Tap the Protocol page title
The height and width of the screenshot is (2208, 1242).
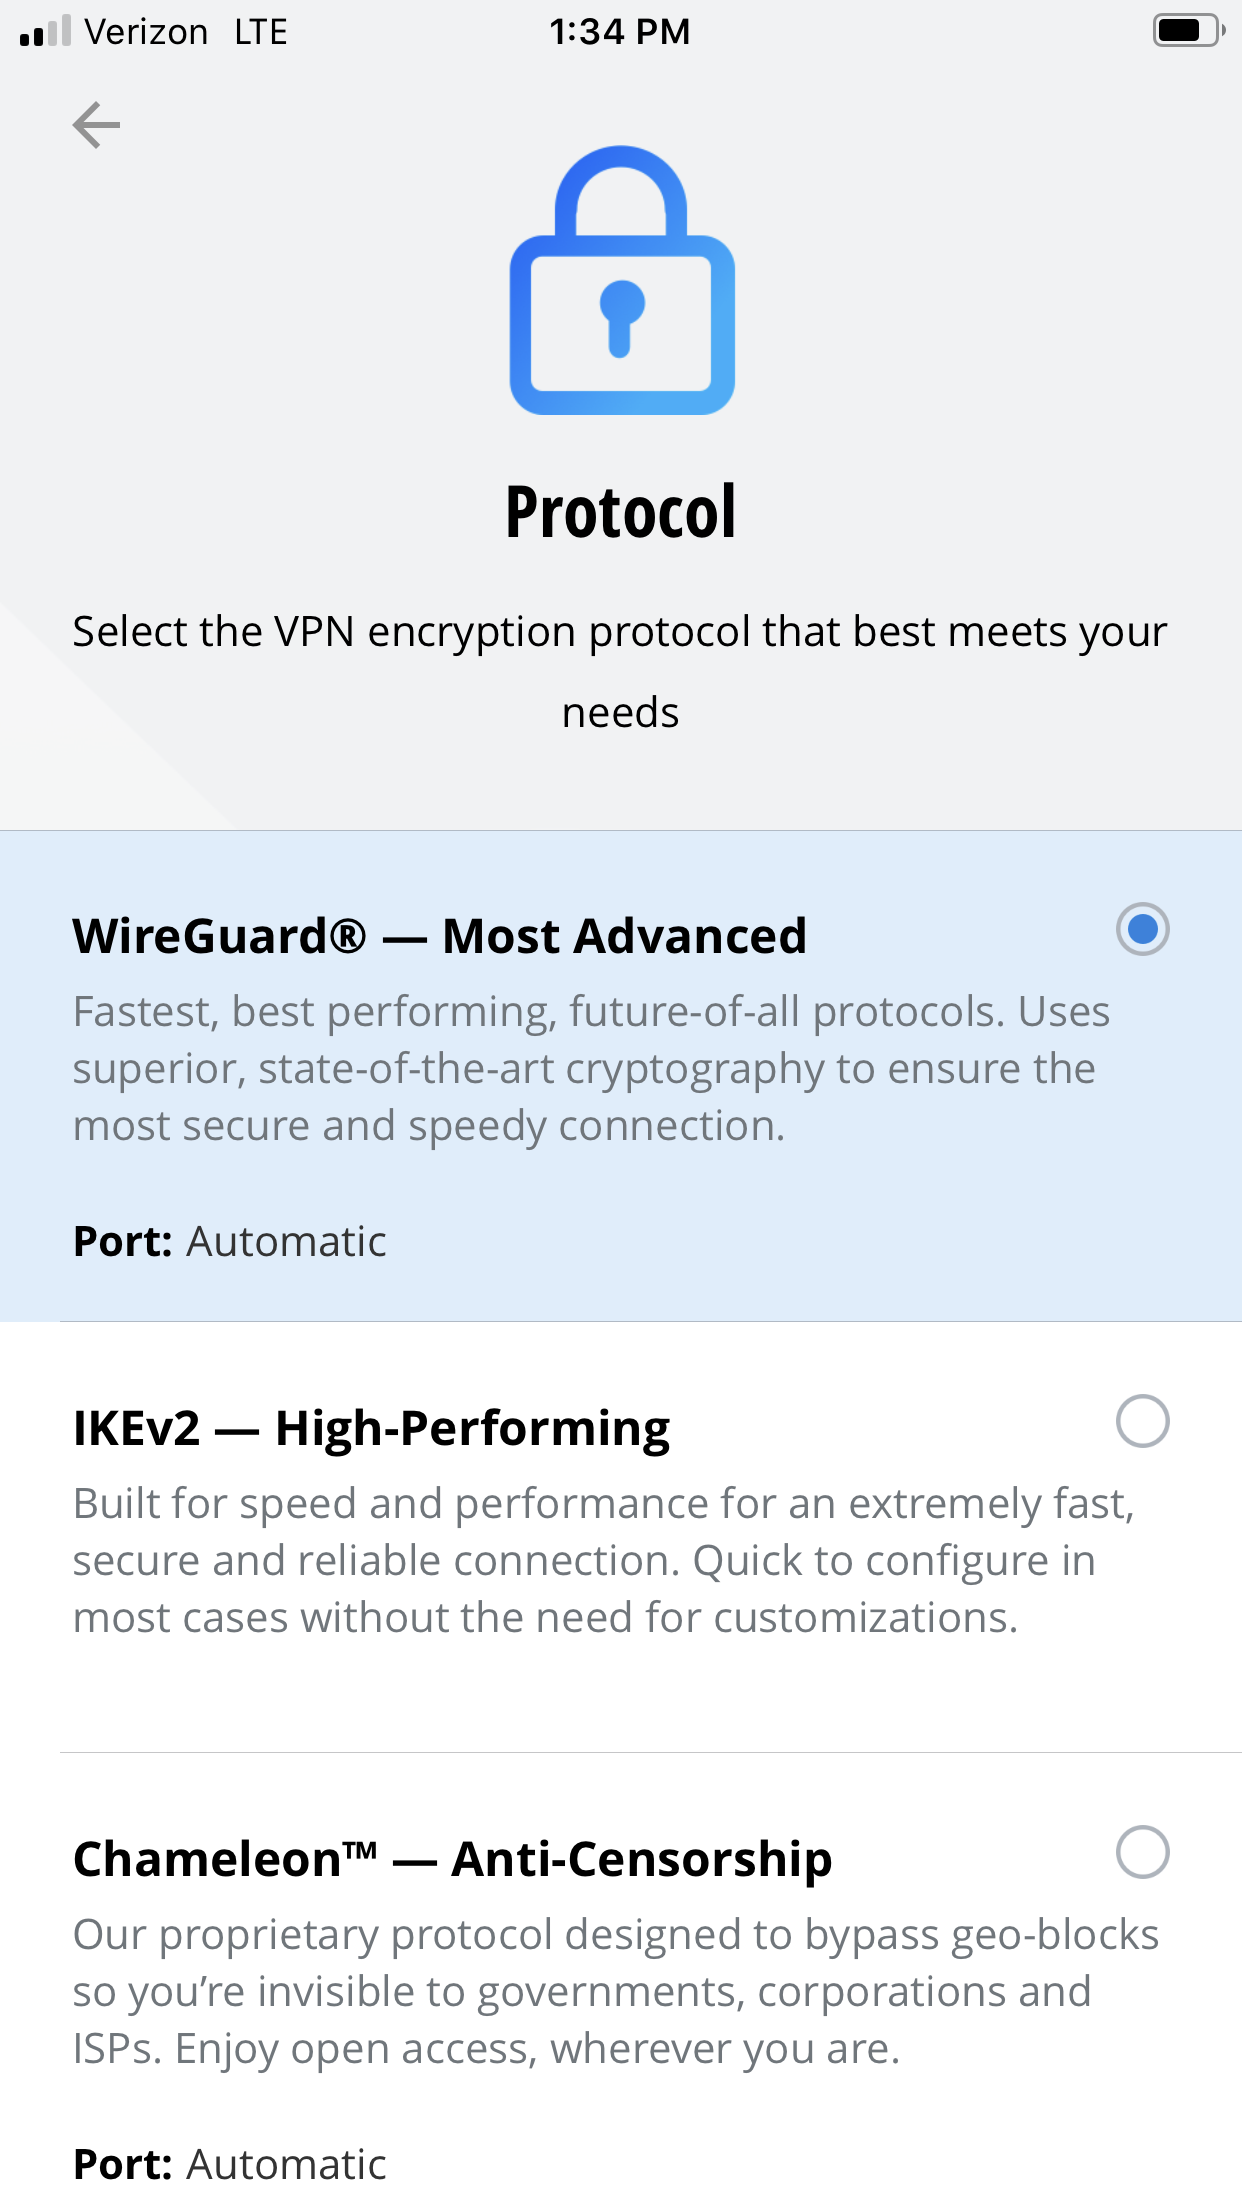[621, 512]
